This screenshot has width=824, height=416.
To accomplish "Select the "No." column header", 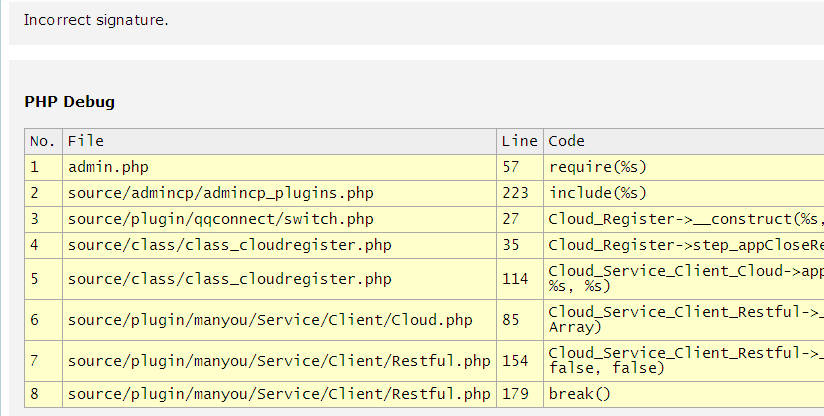I will click(x=43, y=141).
